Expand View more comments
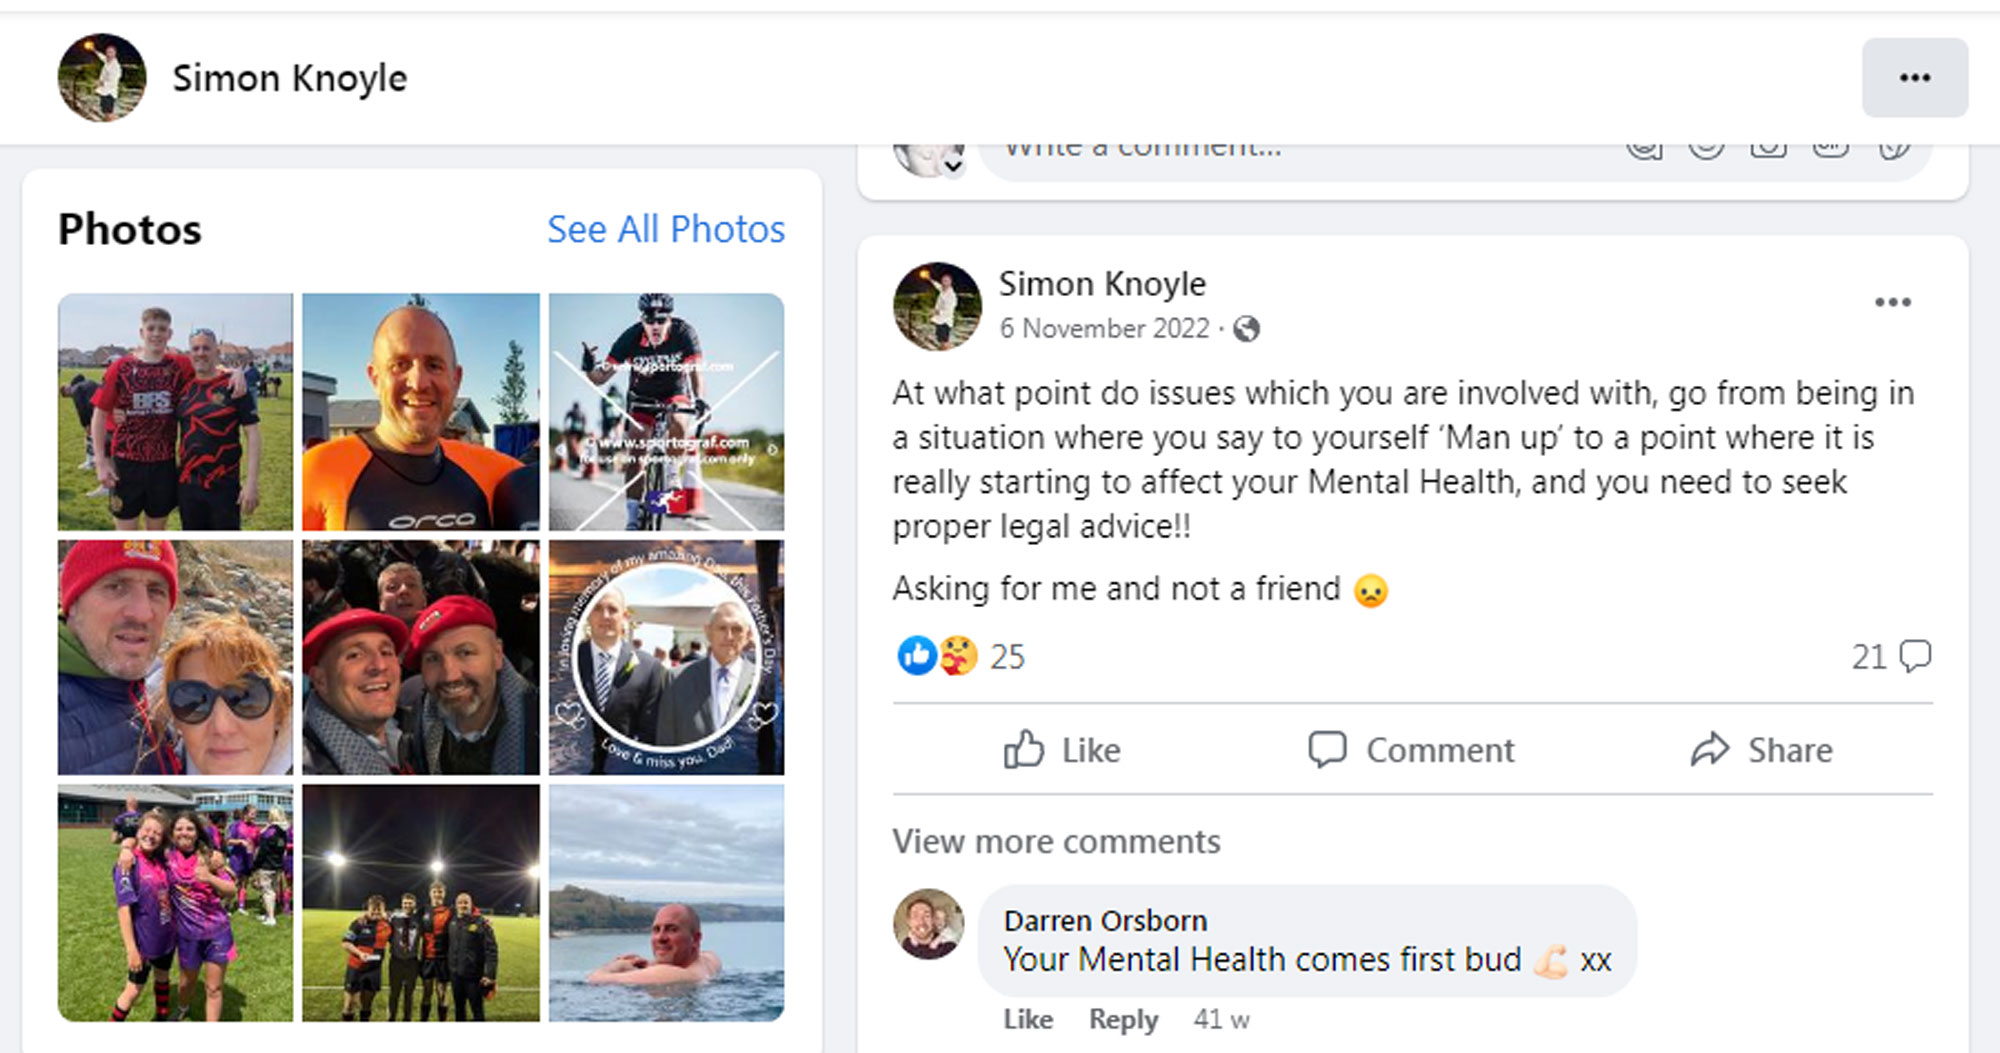 (x=1056, y=842)
